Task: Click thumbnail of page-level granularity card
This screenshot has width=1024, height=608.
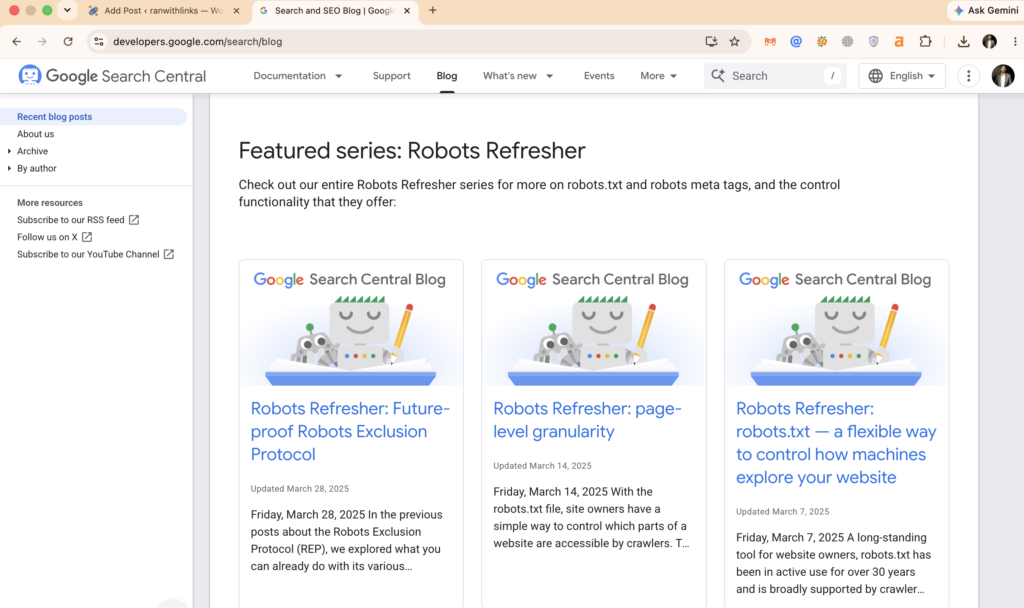Action: point(594,323)
